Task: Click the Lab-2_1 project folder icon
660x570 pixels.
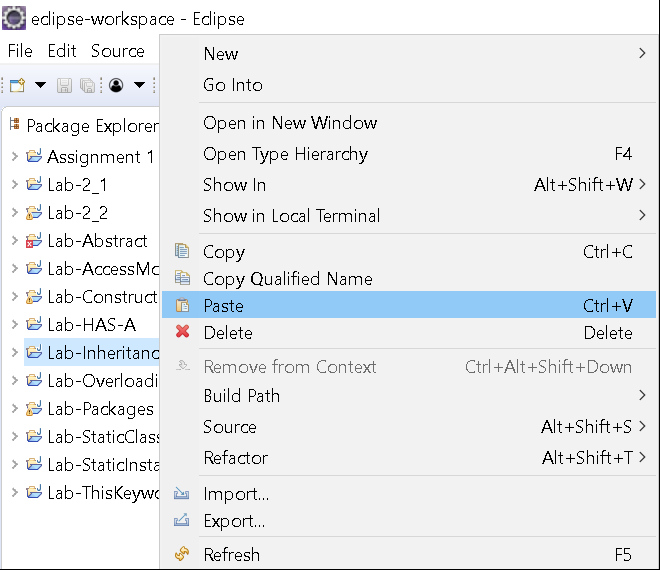Action: (34, 184)
